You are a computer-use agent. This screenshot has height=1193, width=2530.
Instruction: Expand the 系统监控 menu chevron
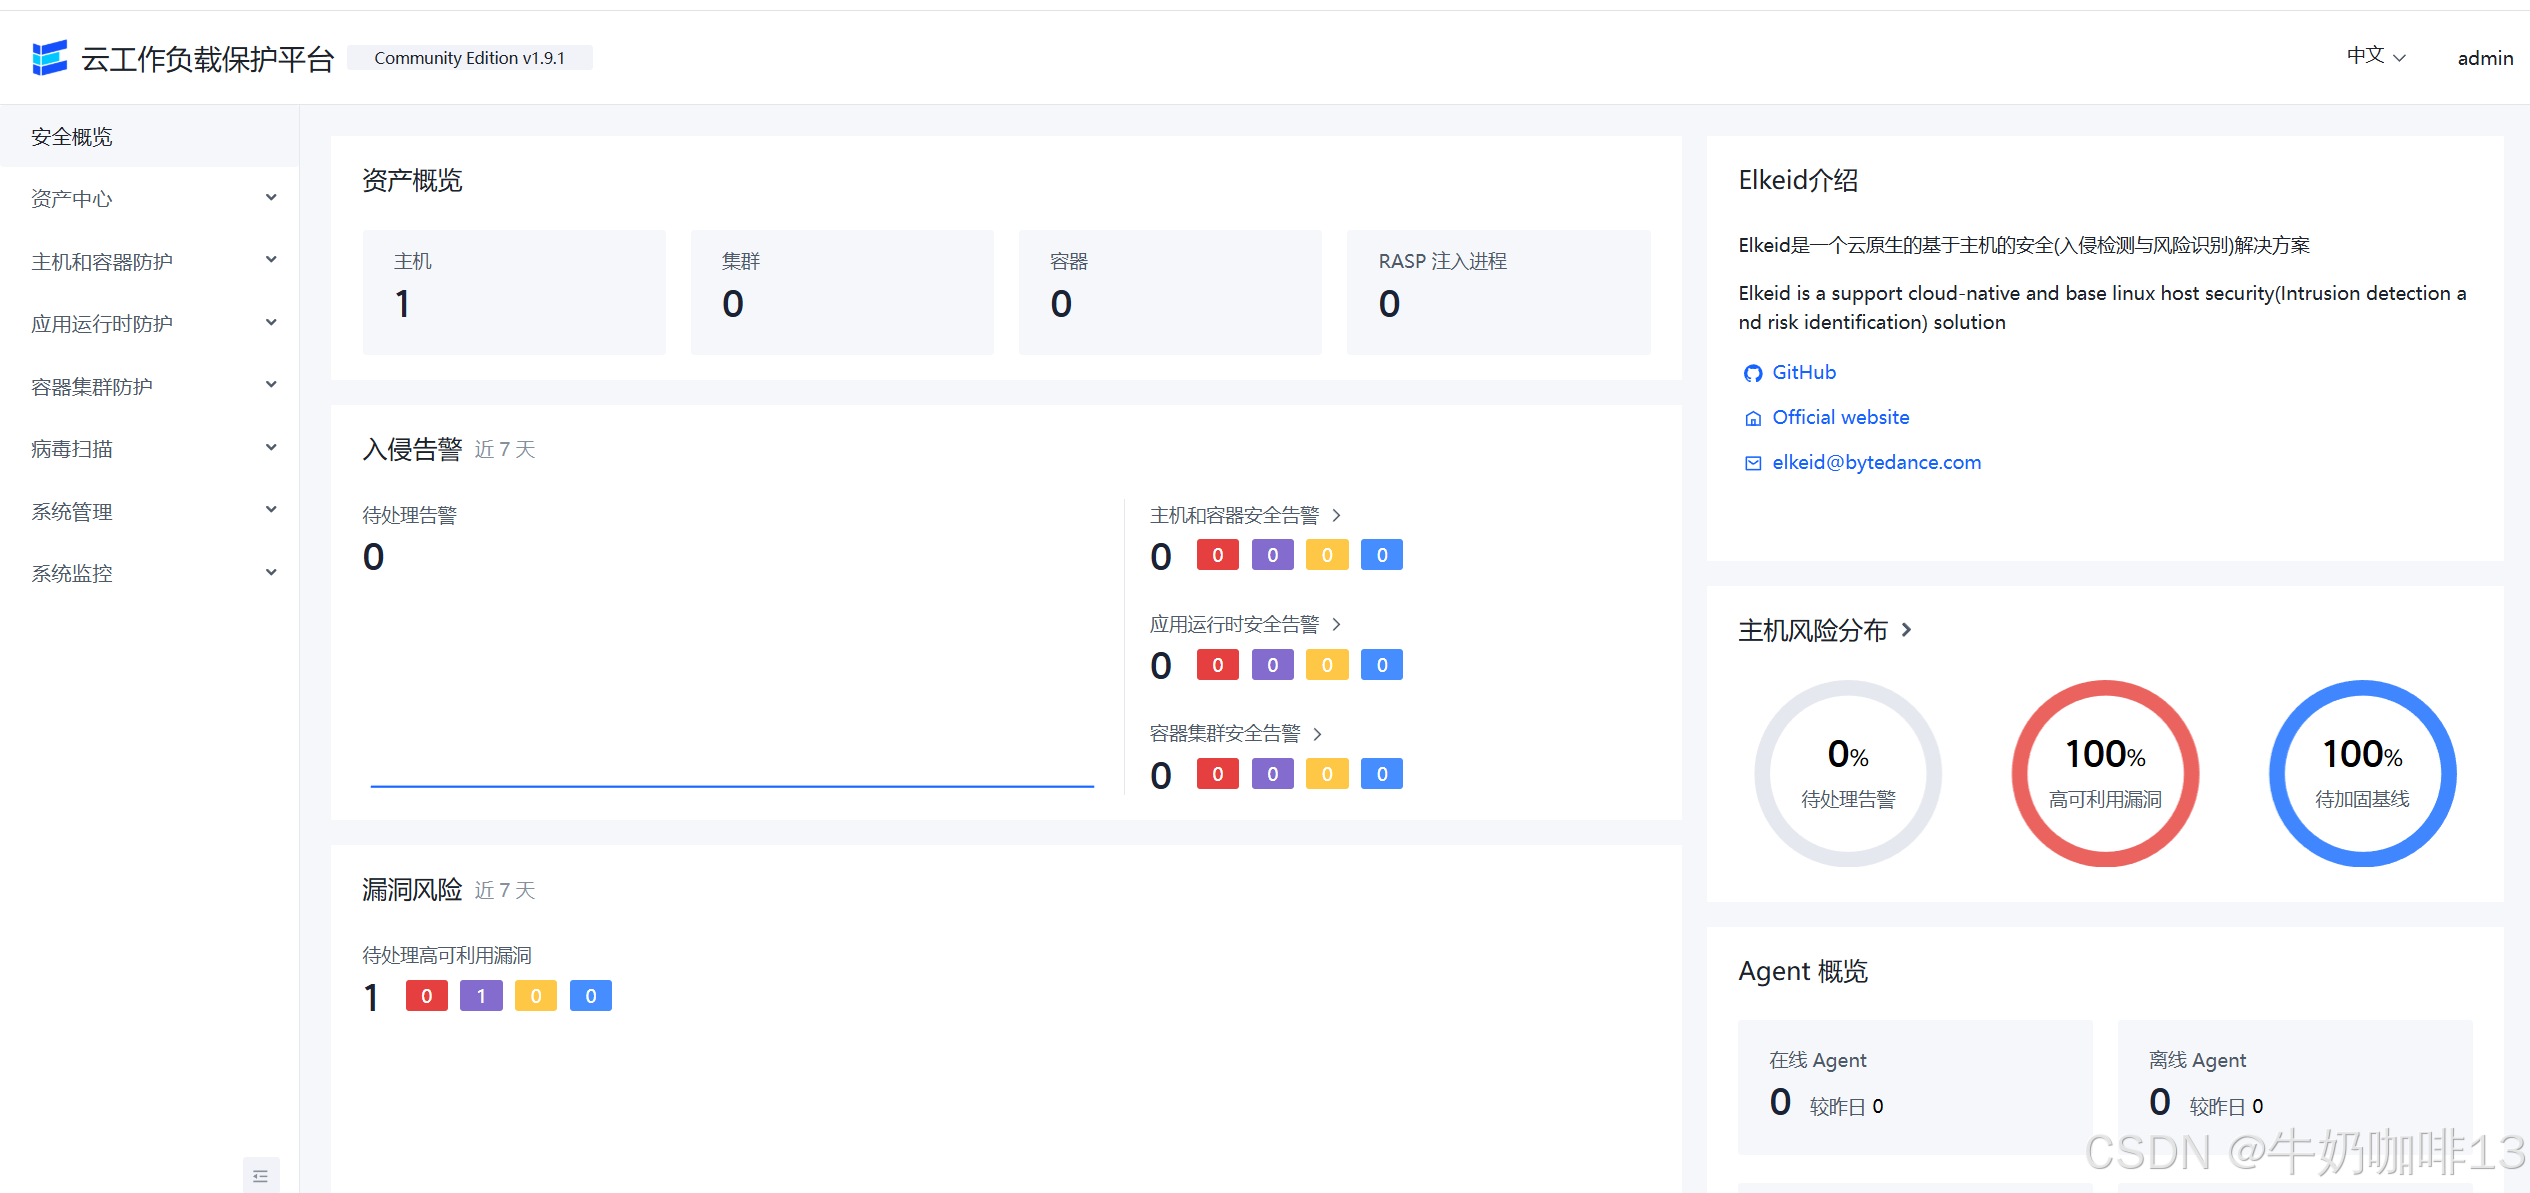click(271, 573)
